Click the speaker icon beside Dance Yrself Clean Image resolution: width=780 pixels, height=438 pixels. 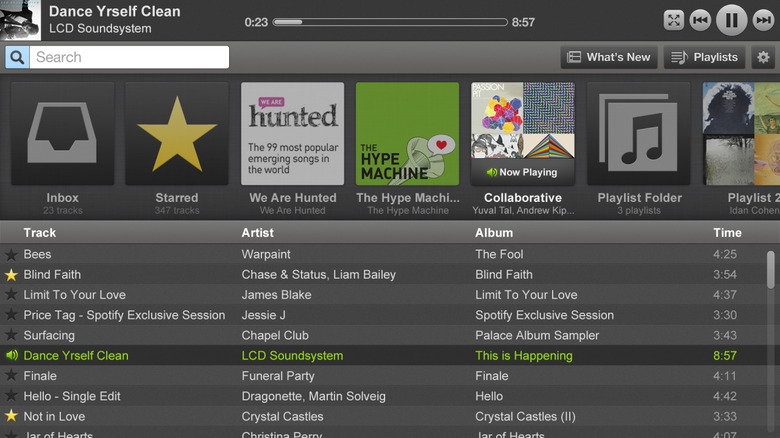pos(11,355)
